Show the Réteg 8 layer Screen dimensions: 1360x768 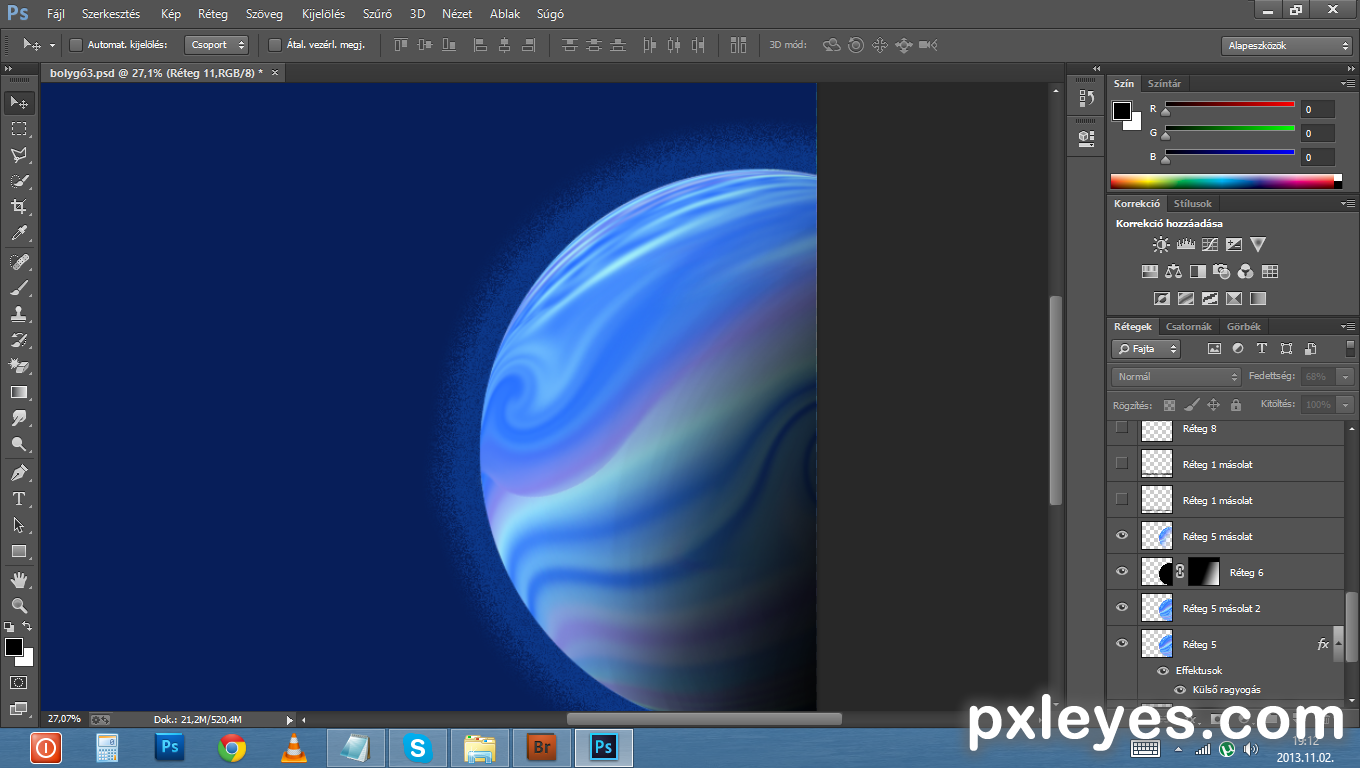1121,427
